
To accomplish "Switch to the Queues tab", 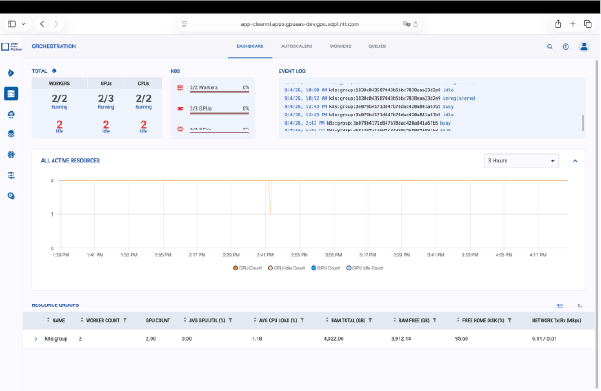I will pyautogui.click(x=377, y=46).
